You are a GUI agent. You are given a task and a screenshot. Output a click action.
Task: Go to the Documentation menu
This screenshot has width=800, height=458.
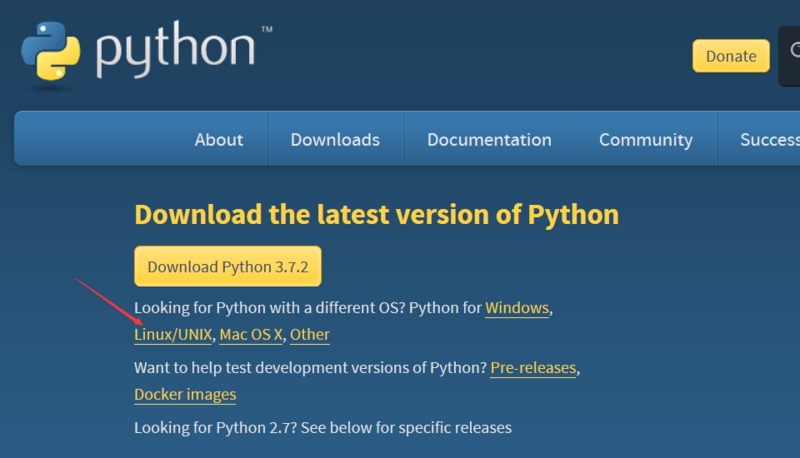coord(489,140)
